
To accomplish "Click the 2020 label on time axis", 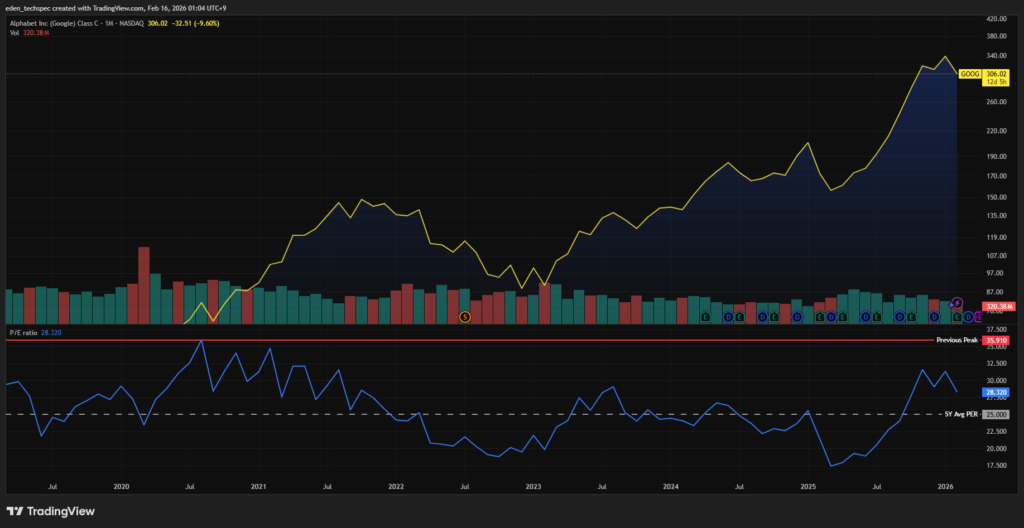I will tap(121, 487).
